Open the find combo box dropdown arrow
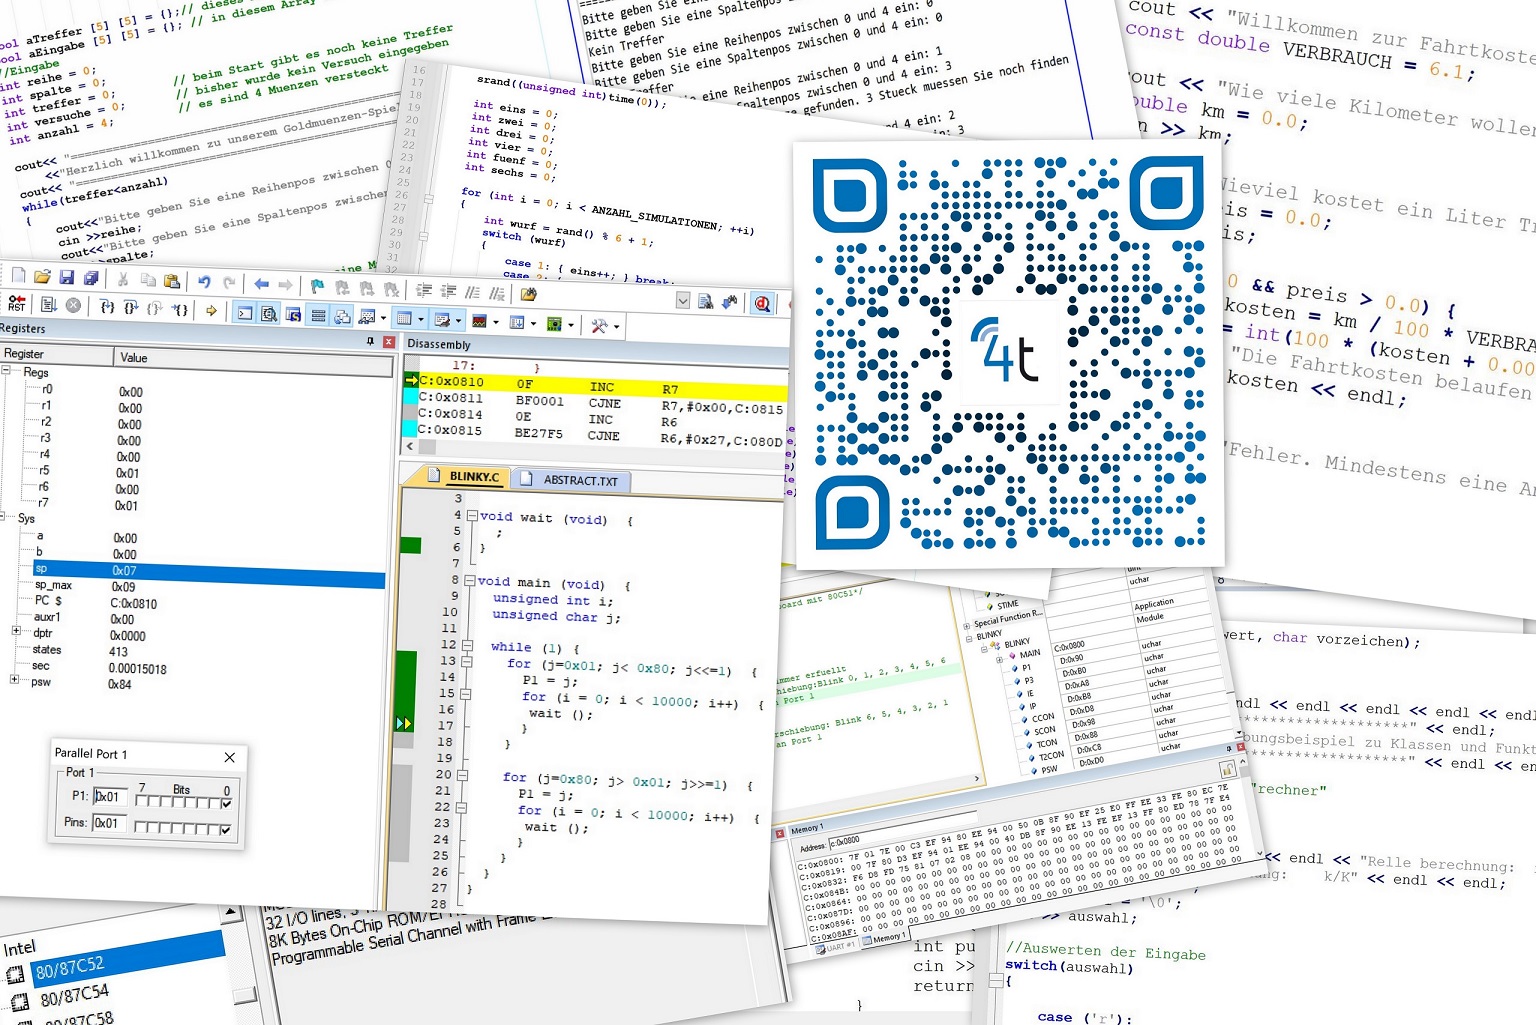 tap(683, 301)
